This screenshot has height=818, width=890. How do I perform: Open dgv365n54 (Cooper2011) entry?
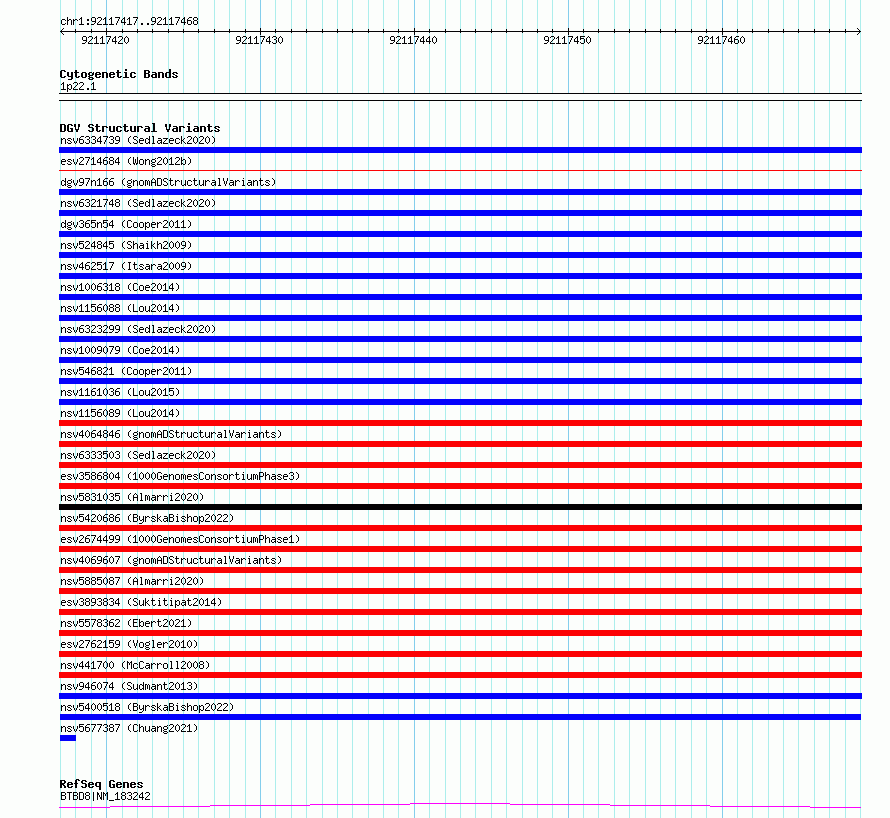point(126,224)
